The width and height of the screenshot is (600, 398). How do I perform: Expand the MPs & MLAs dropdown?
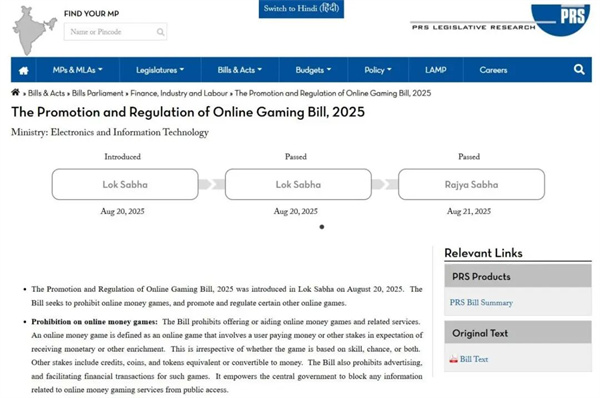coord(77,70)
